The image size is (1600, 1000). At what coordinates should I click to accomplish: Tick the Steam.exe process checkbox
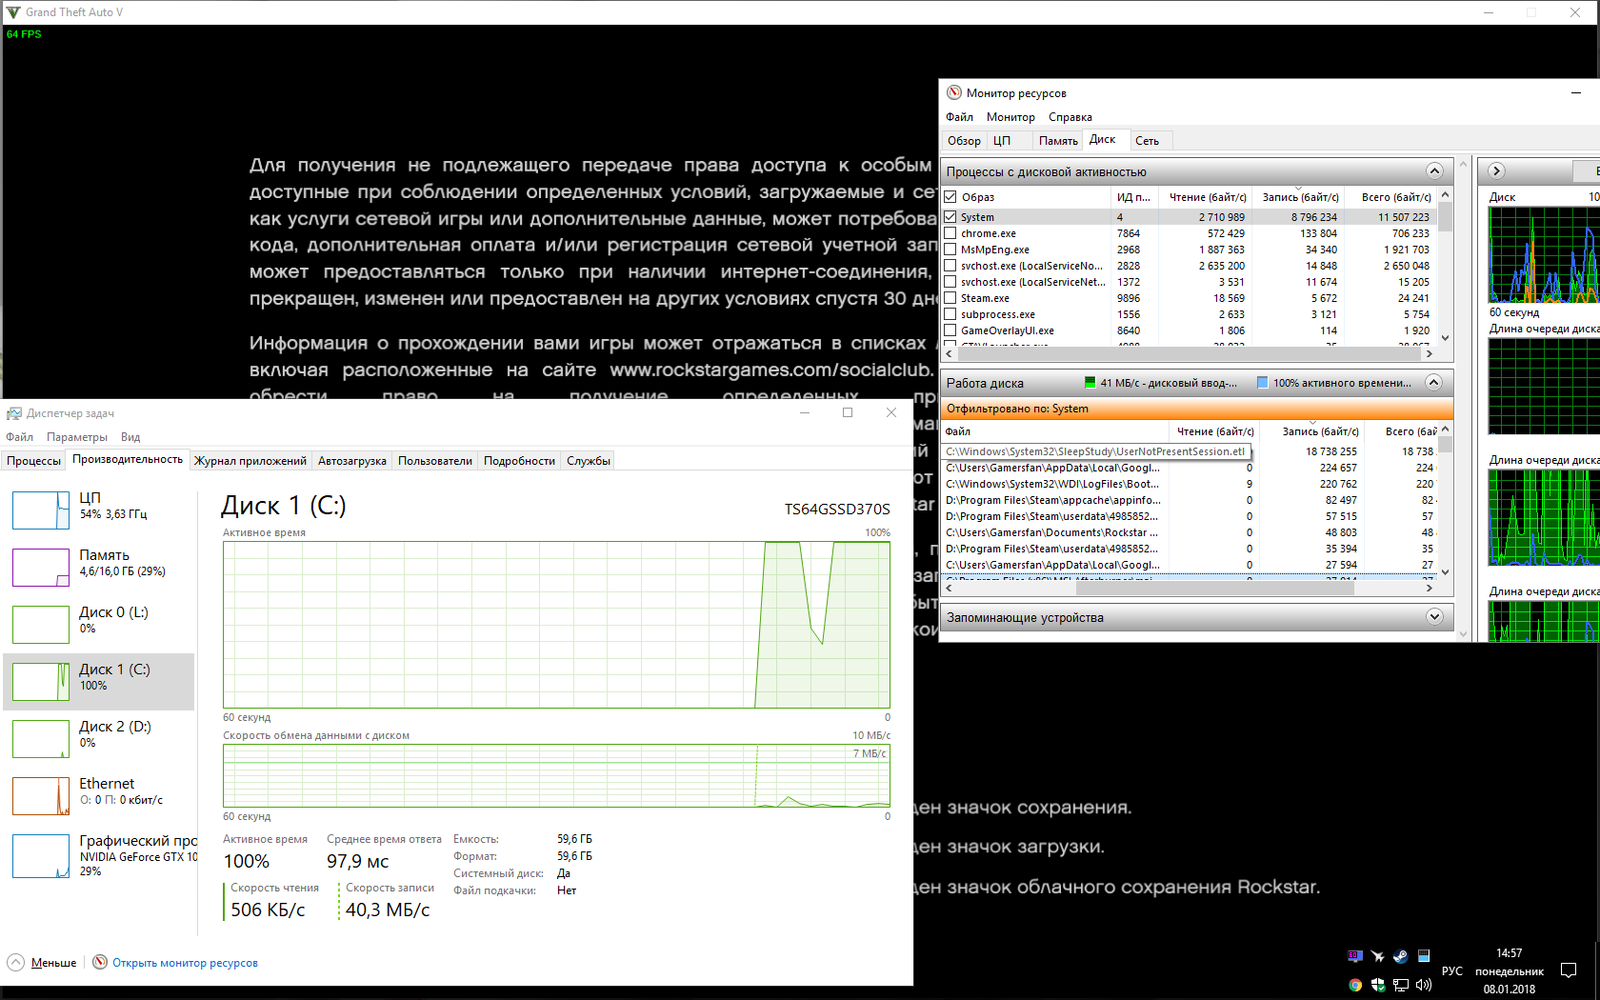click(x=951, y=298)
